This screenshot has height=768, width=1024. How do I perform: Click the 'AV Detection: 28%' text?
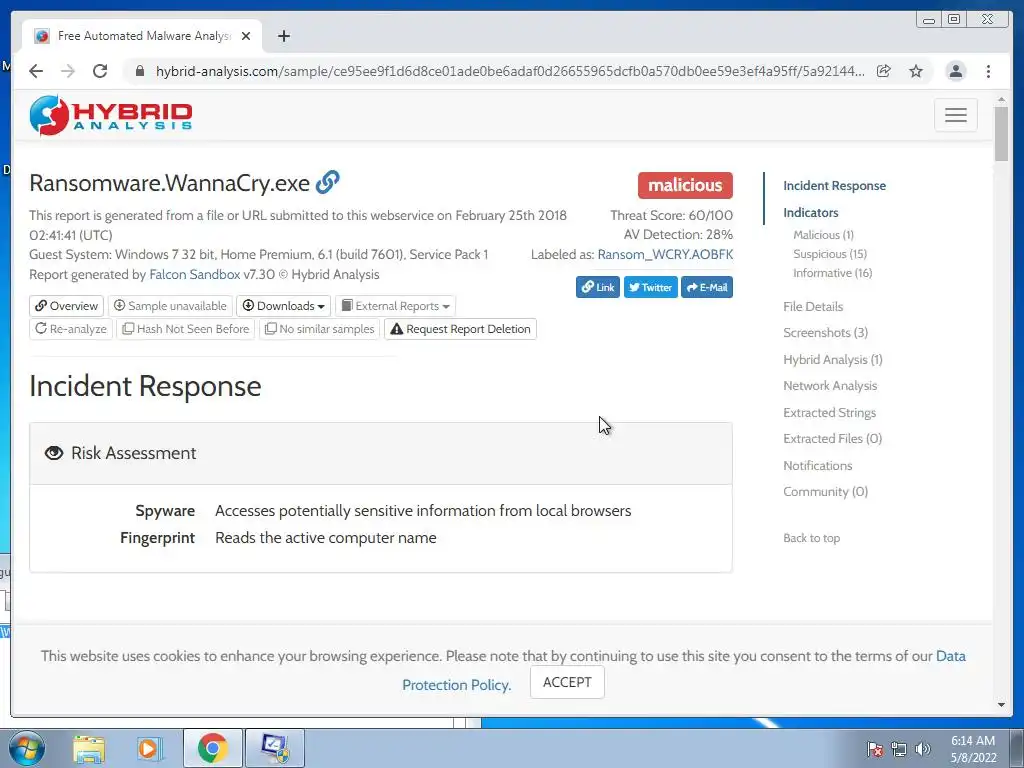pyautogui.click(x=678, y=234)
